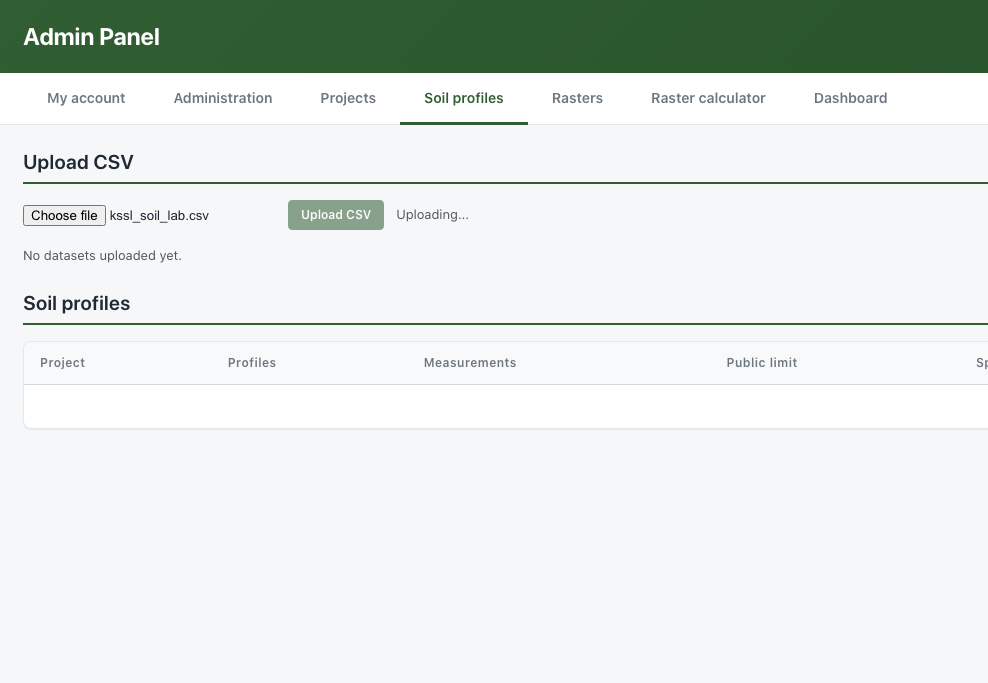Click the Choose file button

coord(64,215)
